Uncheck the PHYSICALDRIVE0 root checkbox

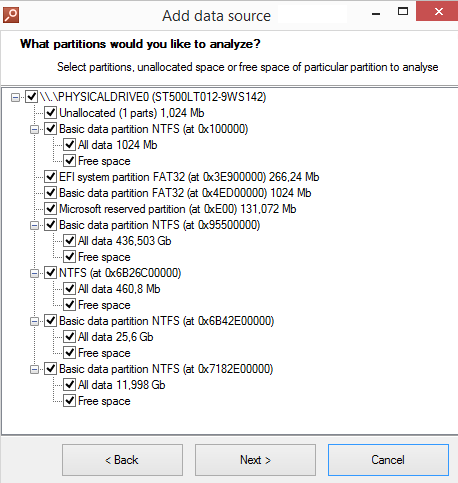click(31, 97)
